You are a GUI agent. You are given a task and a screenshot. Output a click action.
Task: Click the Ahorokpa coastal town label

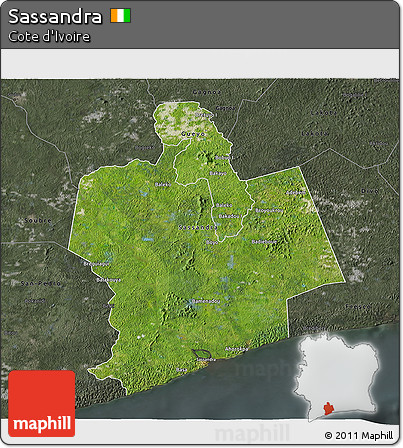point(236,349)
